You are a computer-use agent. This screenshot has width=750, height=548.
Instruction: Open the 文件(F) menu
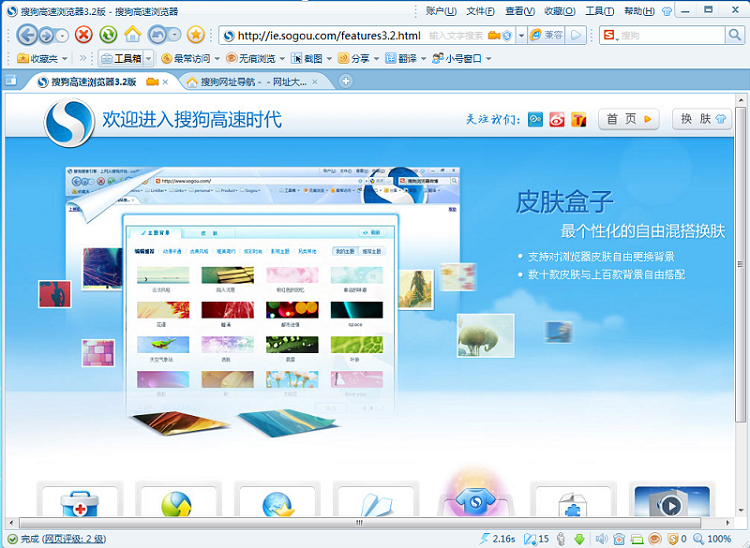pos(480,11)
